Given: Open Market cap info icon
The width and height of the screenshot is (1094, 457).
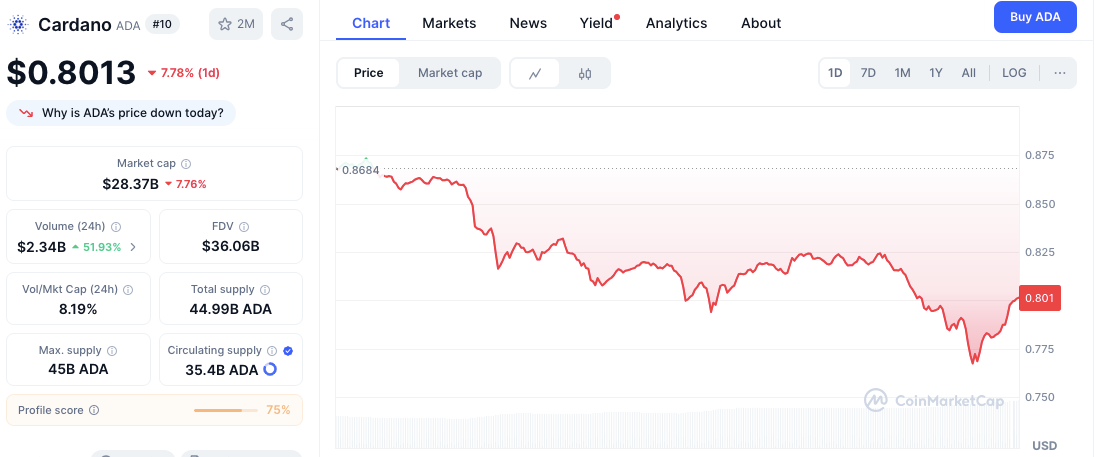Looking at the screenshot, I should 186,164.
